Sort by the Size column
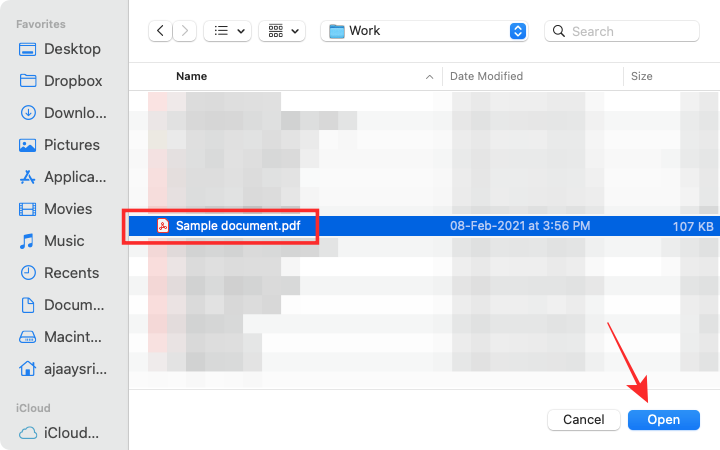The image size is (720, 450). click(641, 76)
